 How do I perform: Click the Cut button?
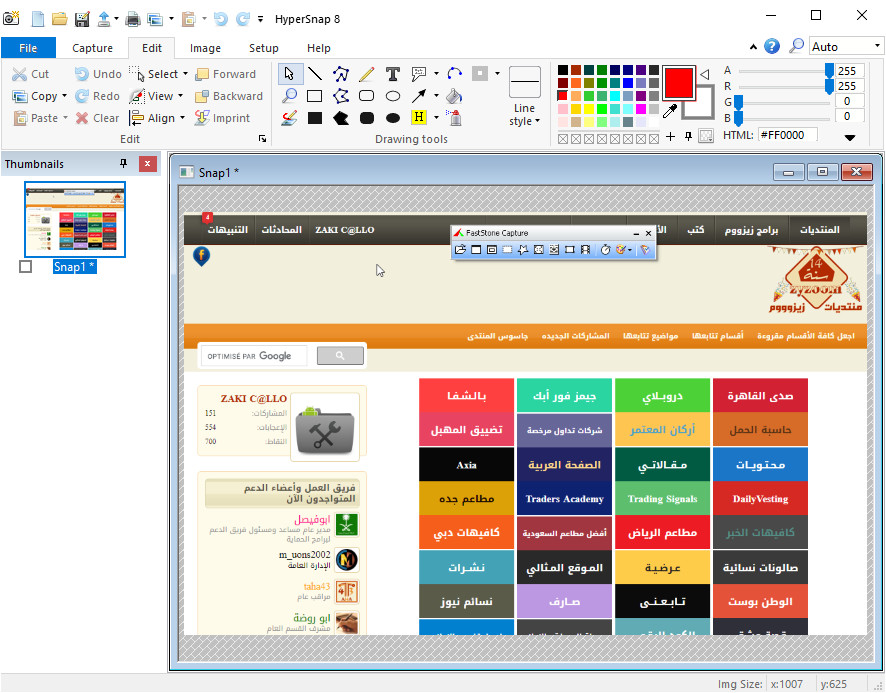click(x=31, y=74)
